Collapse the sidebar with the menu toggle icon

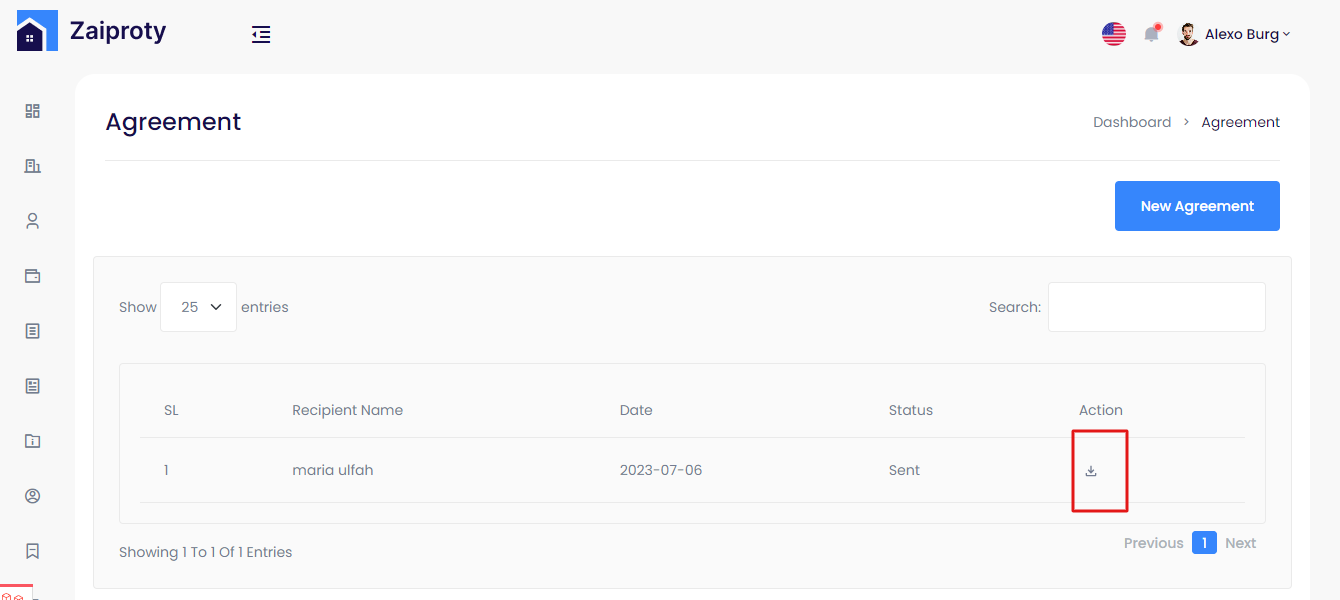(x=261, y=35)
